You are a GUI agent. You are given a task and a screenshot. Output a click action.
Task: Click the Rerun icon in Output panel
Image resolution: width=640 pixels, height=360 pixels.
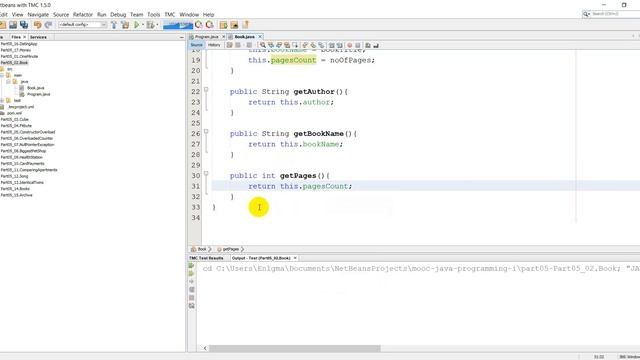point(191,266)
